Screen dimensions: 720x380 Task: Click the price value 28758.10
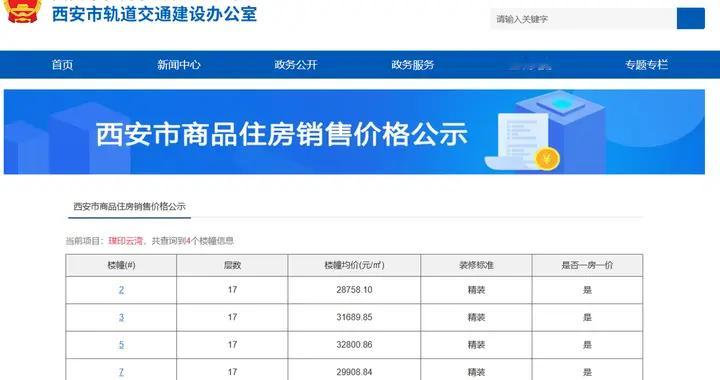(354, 290)
